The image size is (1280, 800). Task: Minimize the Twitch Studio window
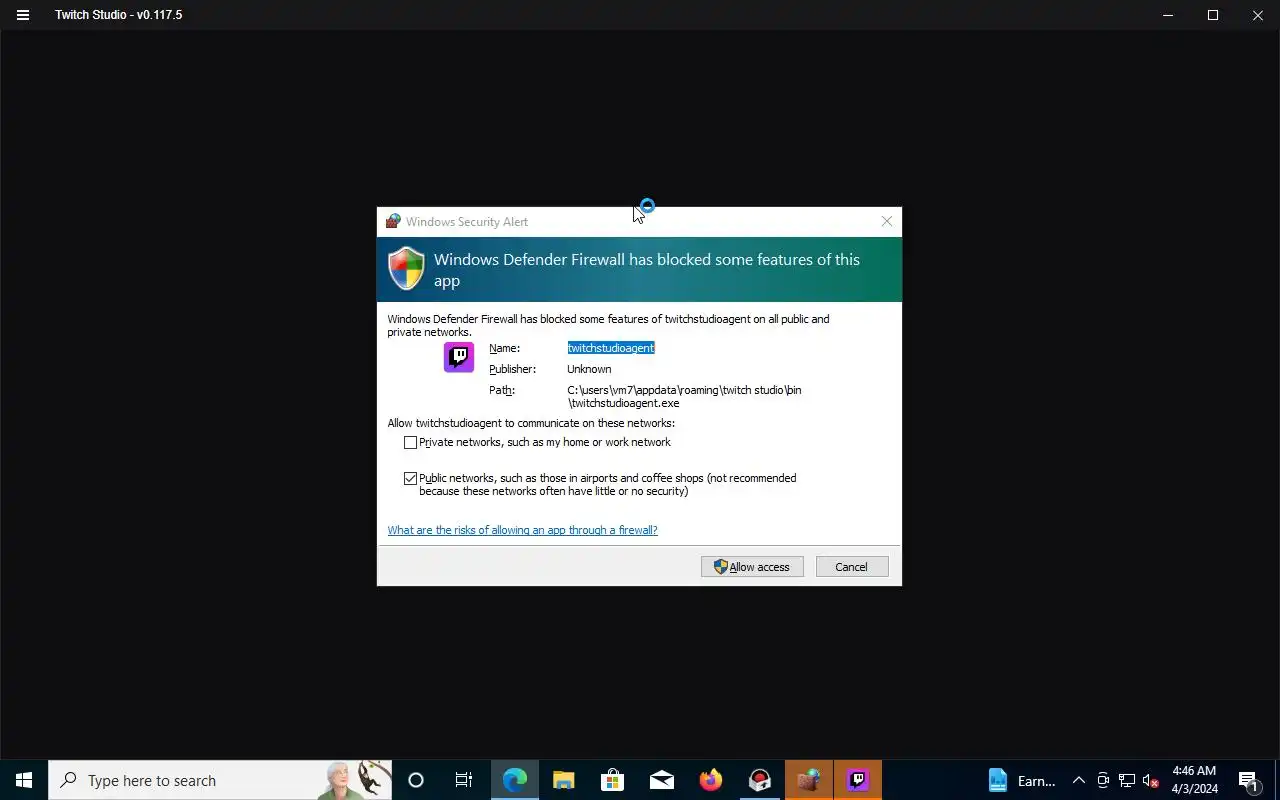pos(1168,15)
